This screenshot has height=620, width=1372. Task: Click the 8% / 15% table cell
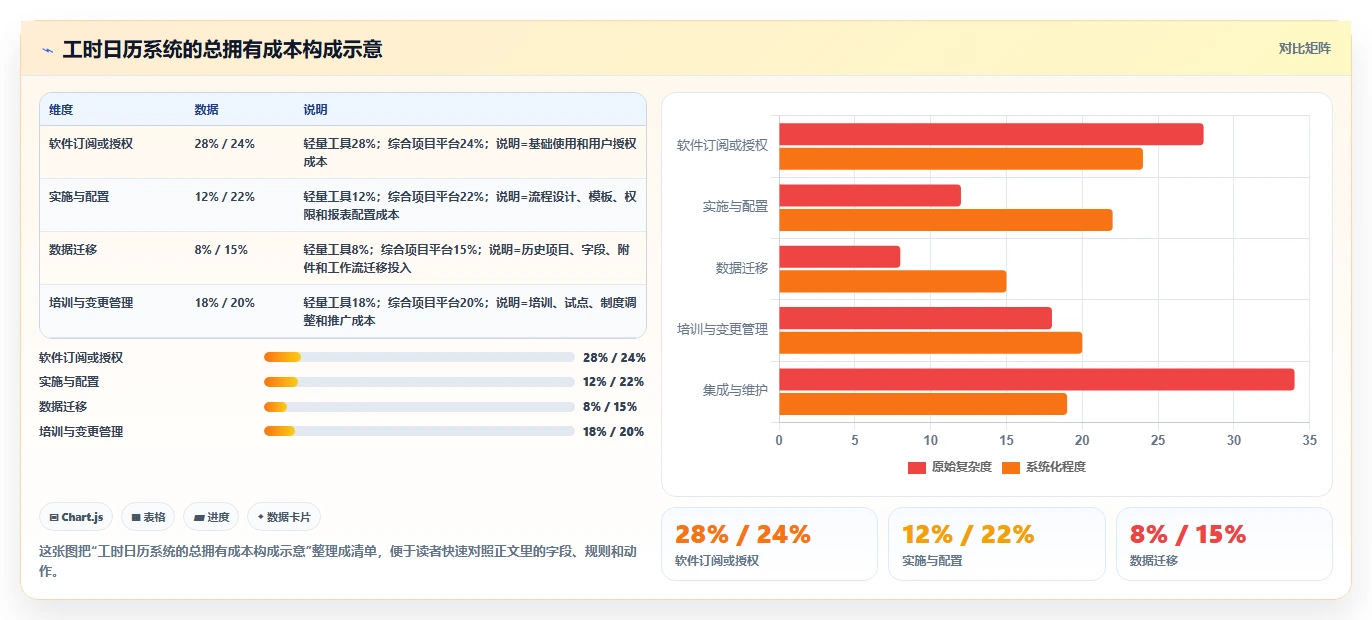pos(221,250)
